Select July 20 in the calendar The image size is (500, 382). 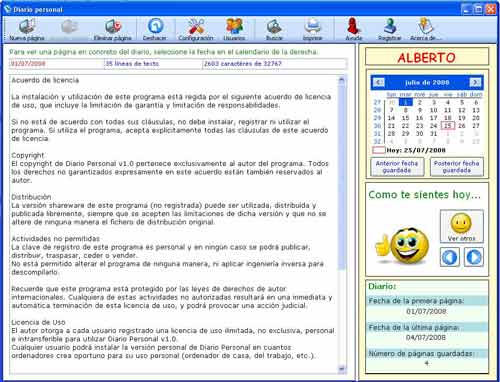point(476,118)
